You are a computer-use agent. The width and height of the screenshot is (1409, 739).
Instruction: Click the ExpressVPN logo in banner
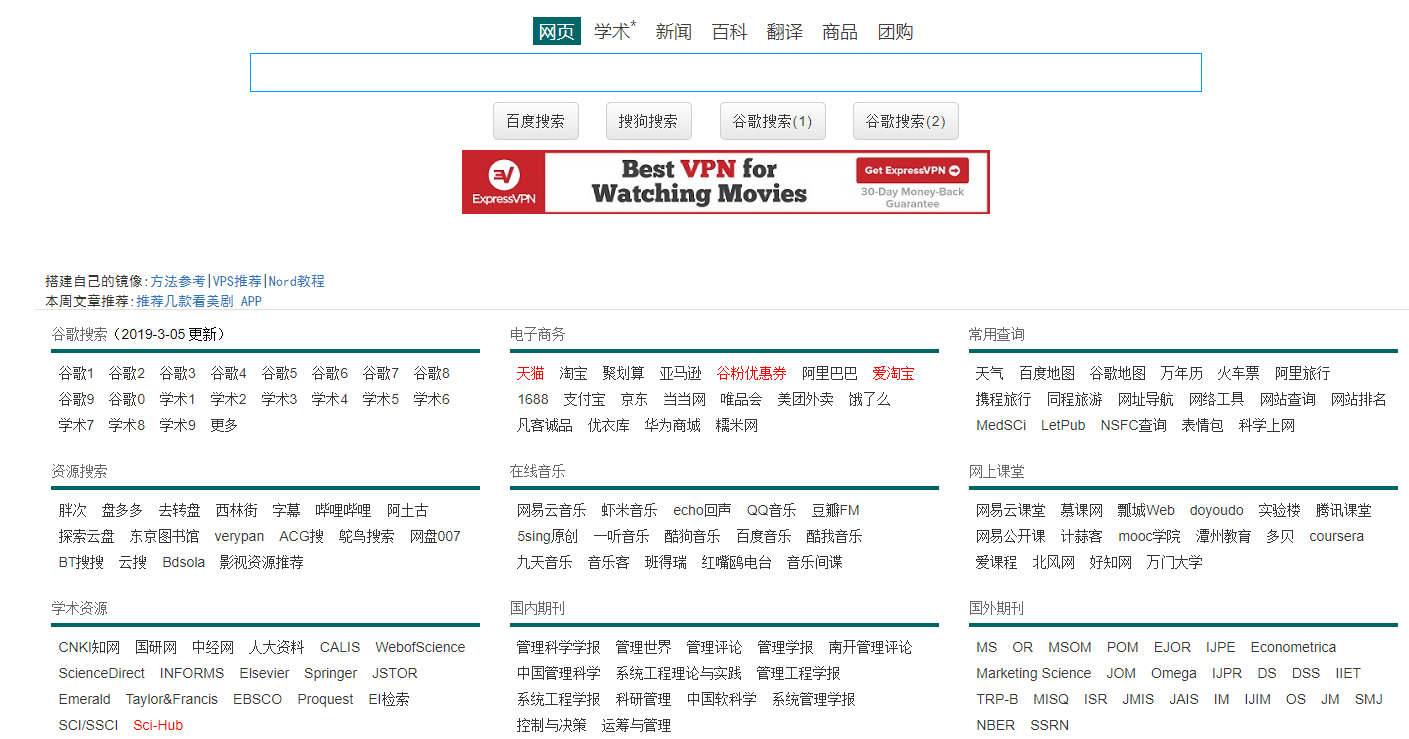pos(503,182)
